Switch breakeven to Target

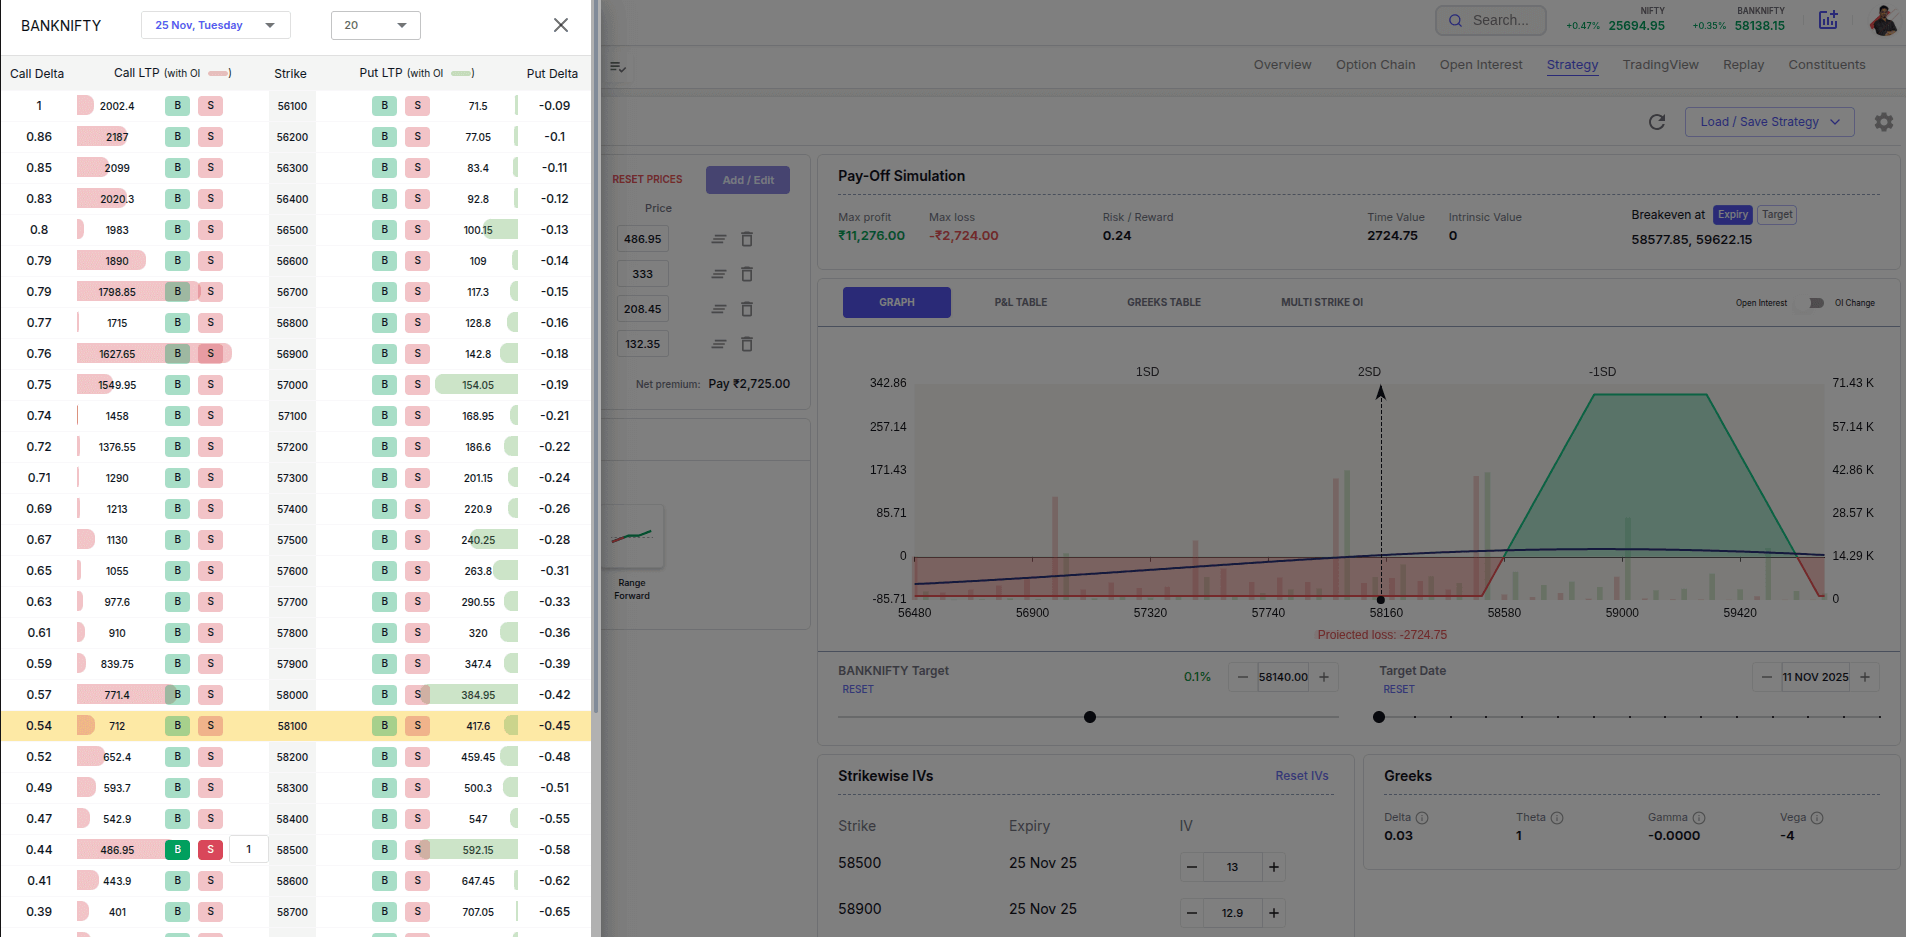pyautogui.click(x=1777, y=215)
